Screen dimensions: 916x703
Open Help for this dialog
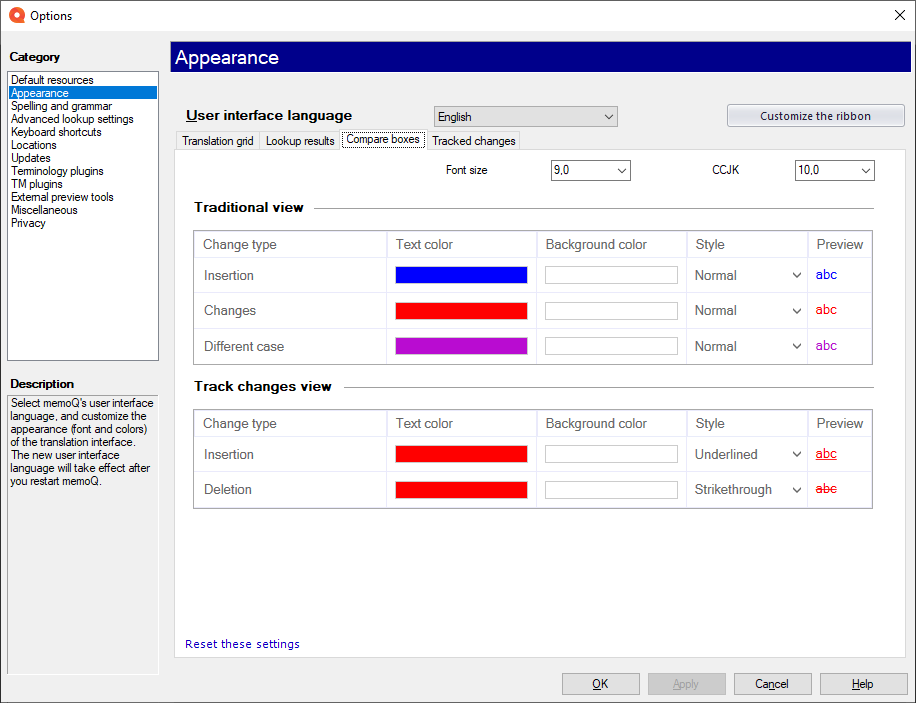[863, 684]
